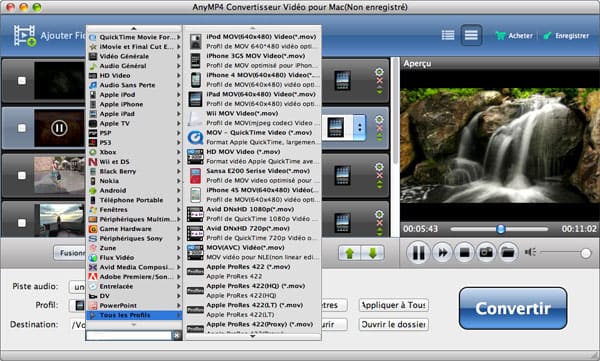Image resolution: width=600 pixels, height=361 pixels.
Task: Click the volume slider knob
Action: [x=585, y=253]
